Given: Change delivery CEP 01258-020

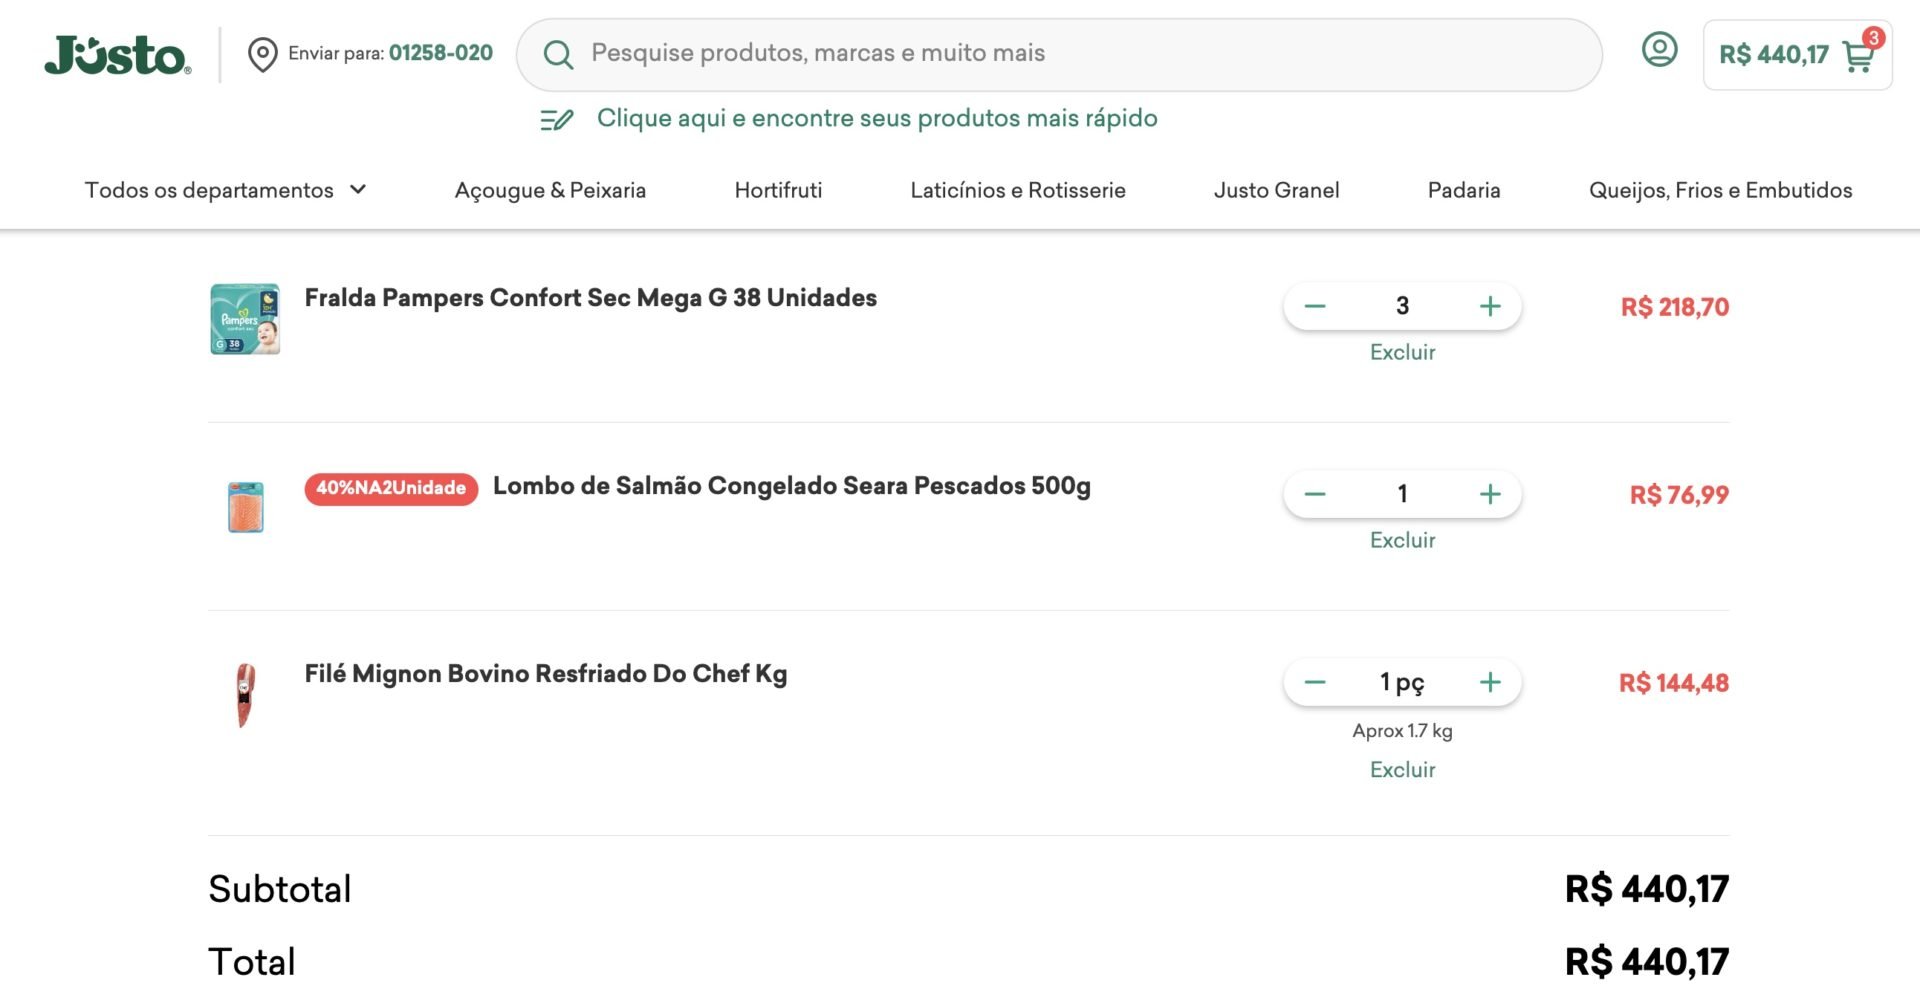Looking at the screenshot, I should (x=440, y=53).
